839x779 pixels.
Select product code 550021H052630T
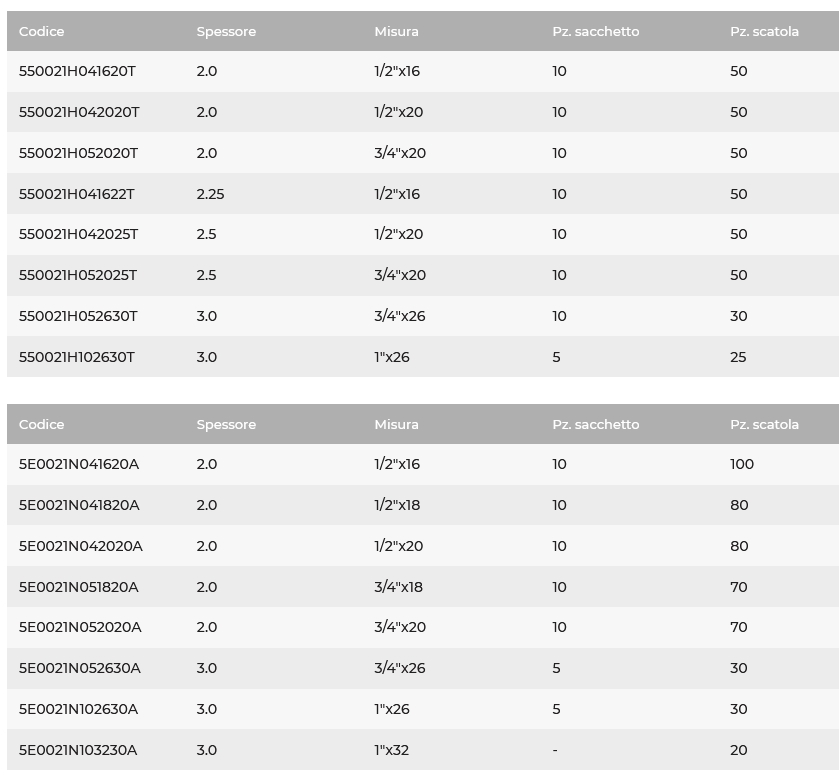tap(78, 316)
